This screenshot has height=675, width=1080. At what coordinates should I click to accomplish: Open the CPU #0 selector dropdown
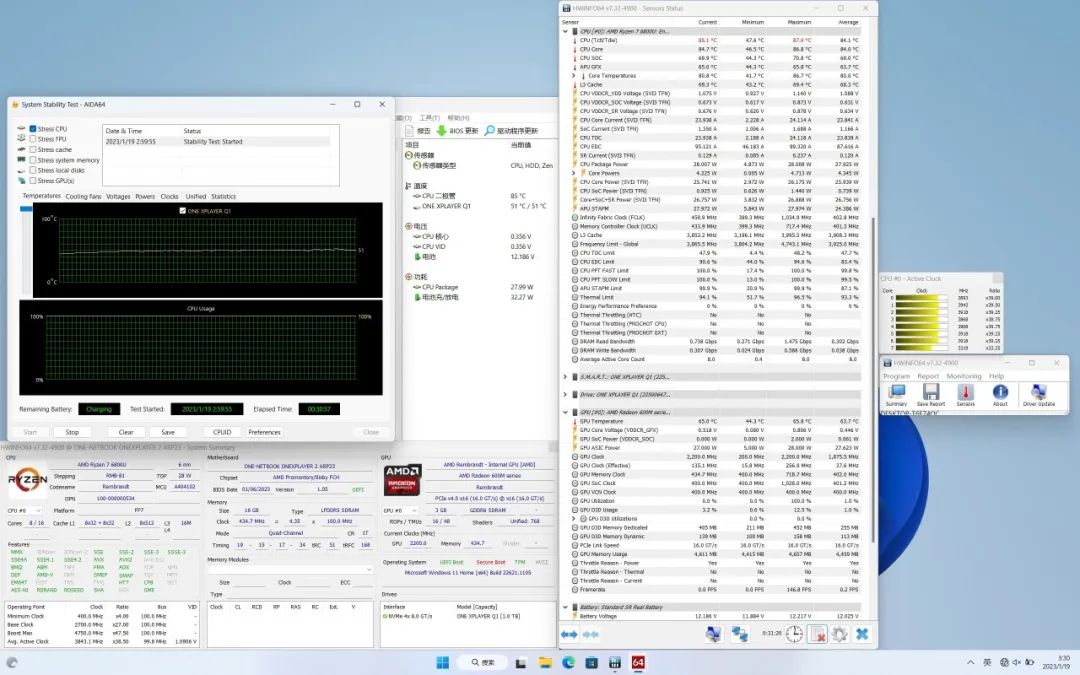coord(24,510)
